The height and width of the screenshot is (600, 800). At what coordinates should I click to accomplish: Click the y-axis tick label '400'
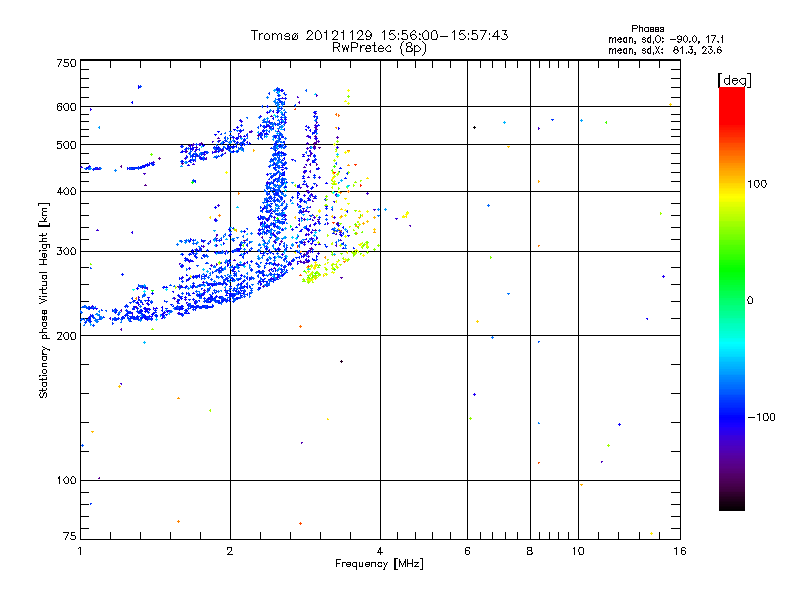coord(66,191)
